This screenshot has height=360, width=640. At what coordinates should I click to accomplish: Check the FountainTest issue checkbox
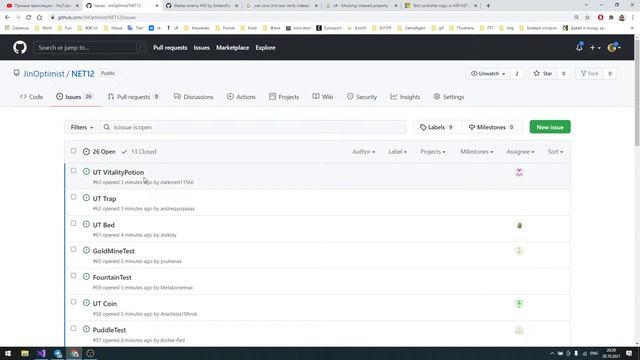pyautogui.click(x=73, y=276)
